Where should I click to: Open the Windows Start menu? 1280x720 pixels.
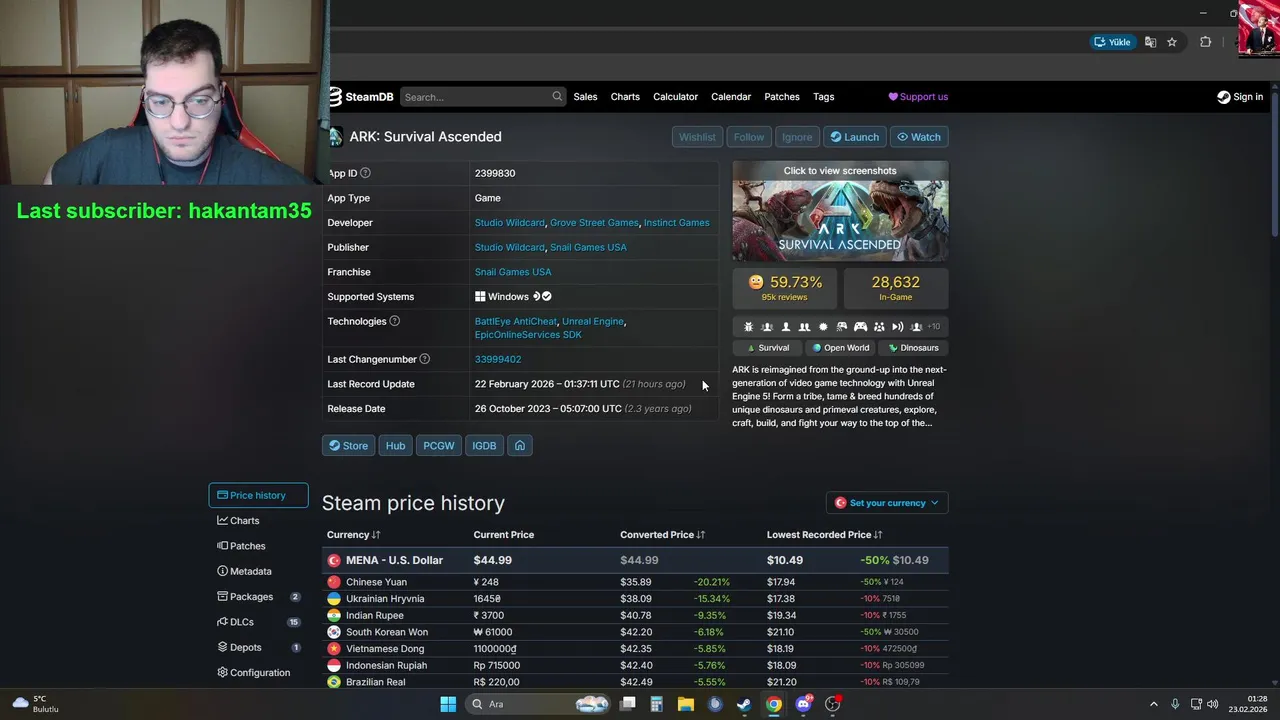(448, 704)
